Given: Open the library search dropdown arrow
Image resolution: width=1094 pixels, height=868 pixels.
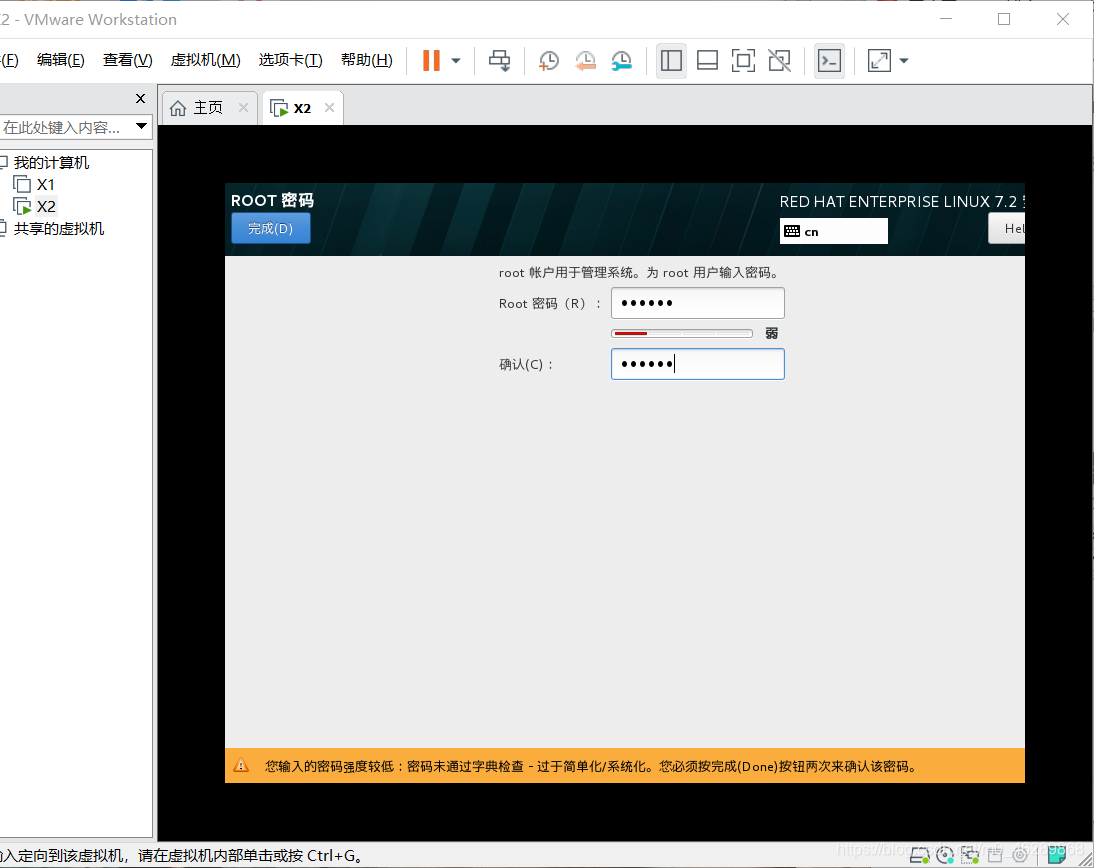Looking at the screenshot, I should point(142,126).
